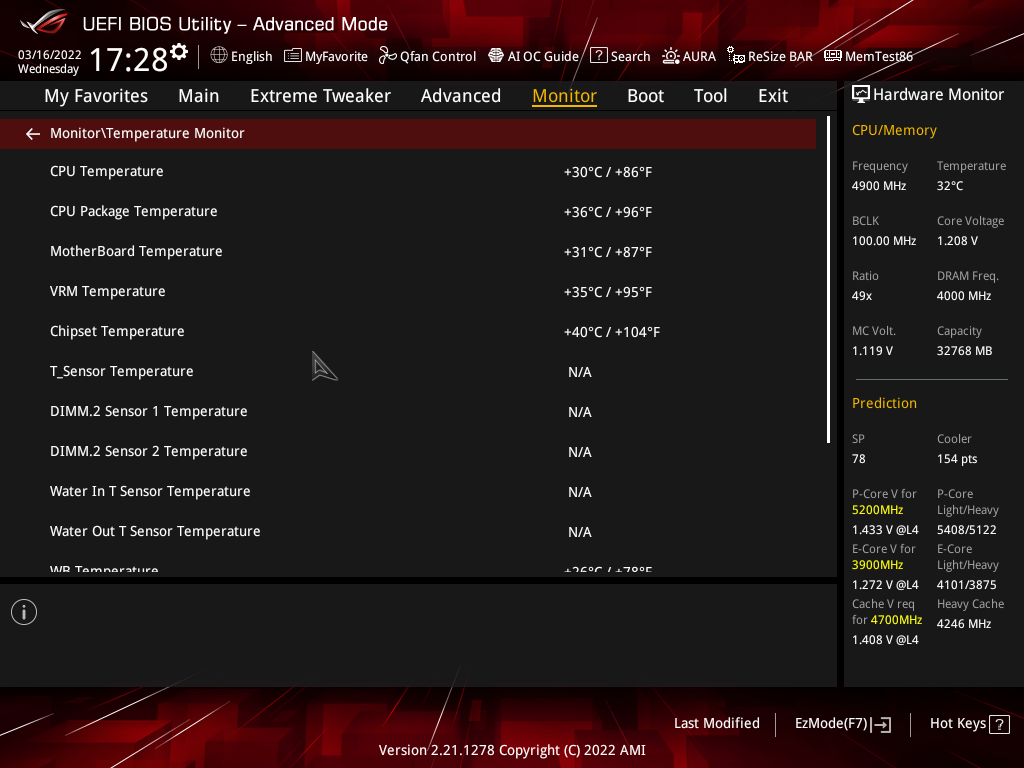
Task: Click the AURA light icon
Action: 671,56
